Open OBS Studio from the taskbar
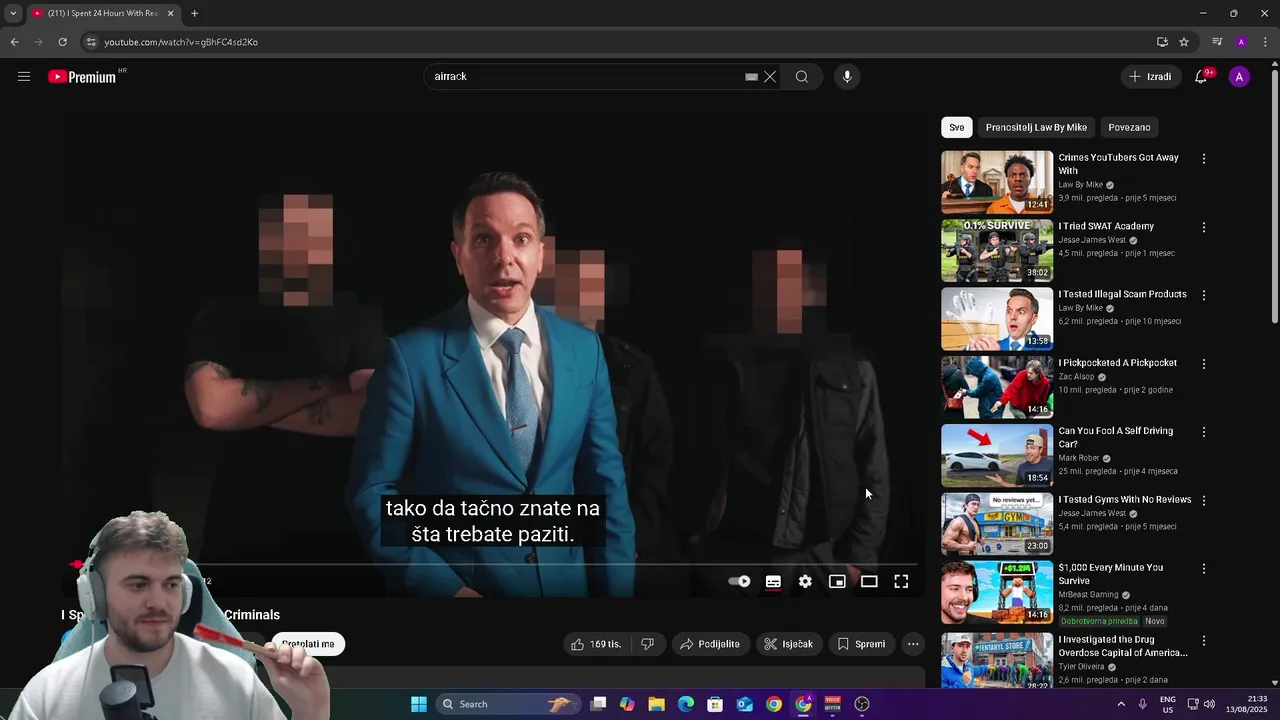Screen dimensions: 1280x720 tap(862, 704)
